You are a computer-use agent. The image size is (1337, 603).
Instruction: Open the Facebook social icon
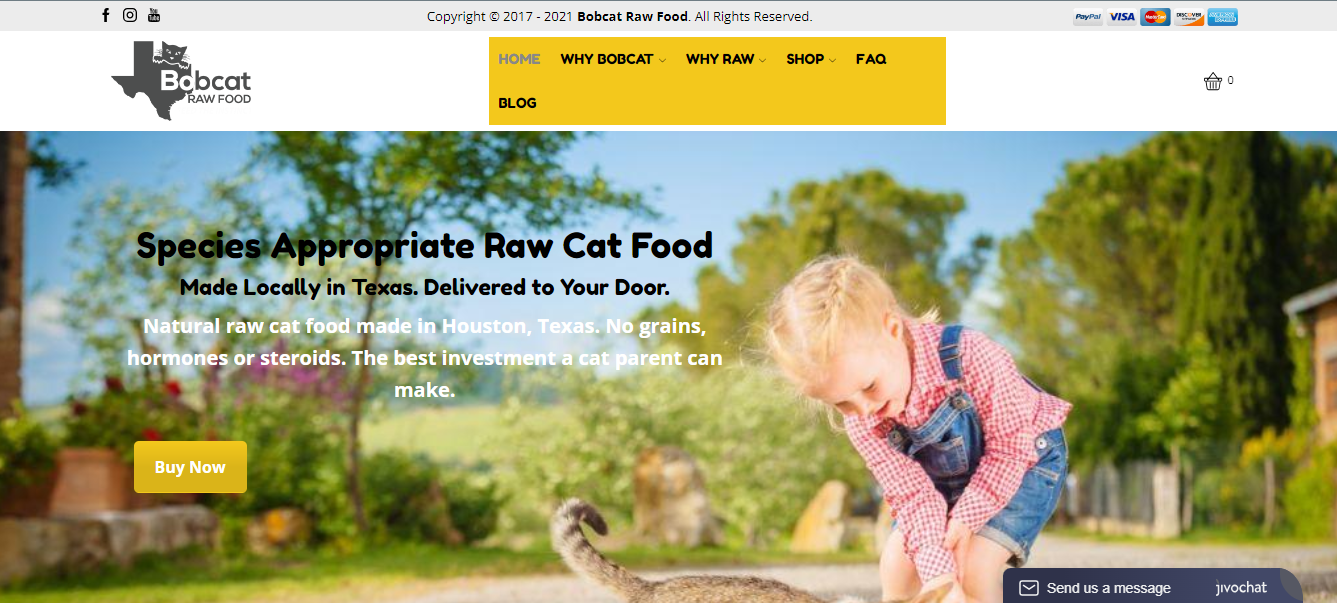(106, 15)
